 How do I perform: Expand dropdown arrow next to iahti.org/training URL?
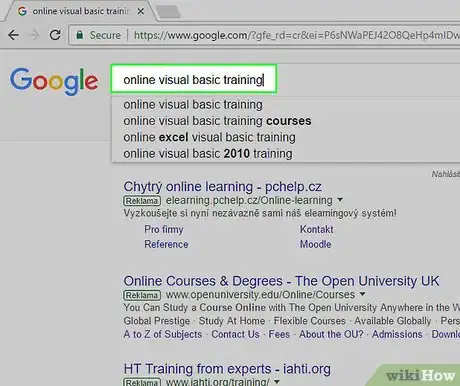pyautogui.click(x=277, y=382)
